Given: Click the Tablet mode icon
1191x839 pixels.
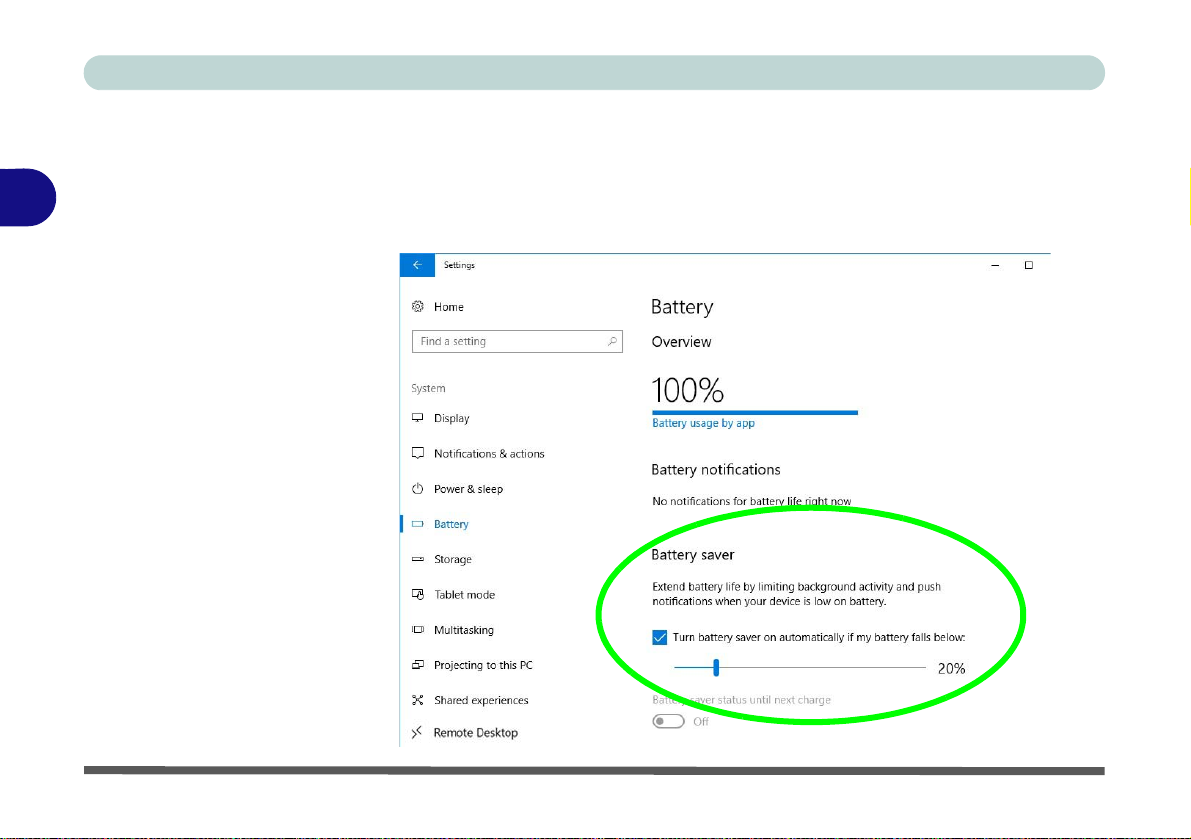Looking at the screenshot, I should (x=418, y=595).
